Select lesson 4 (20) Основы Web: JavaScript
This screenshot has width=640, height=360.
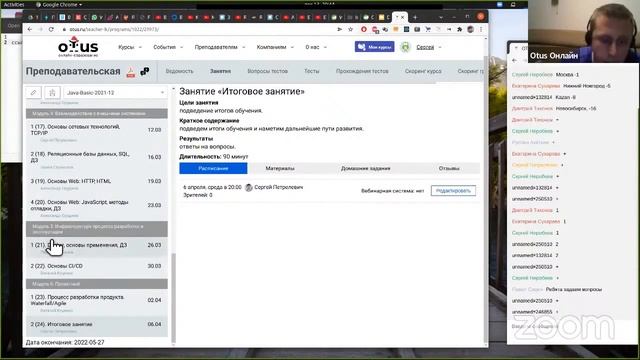click(x=97, y=207)
